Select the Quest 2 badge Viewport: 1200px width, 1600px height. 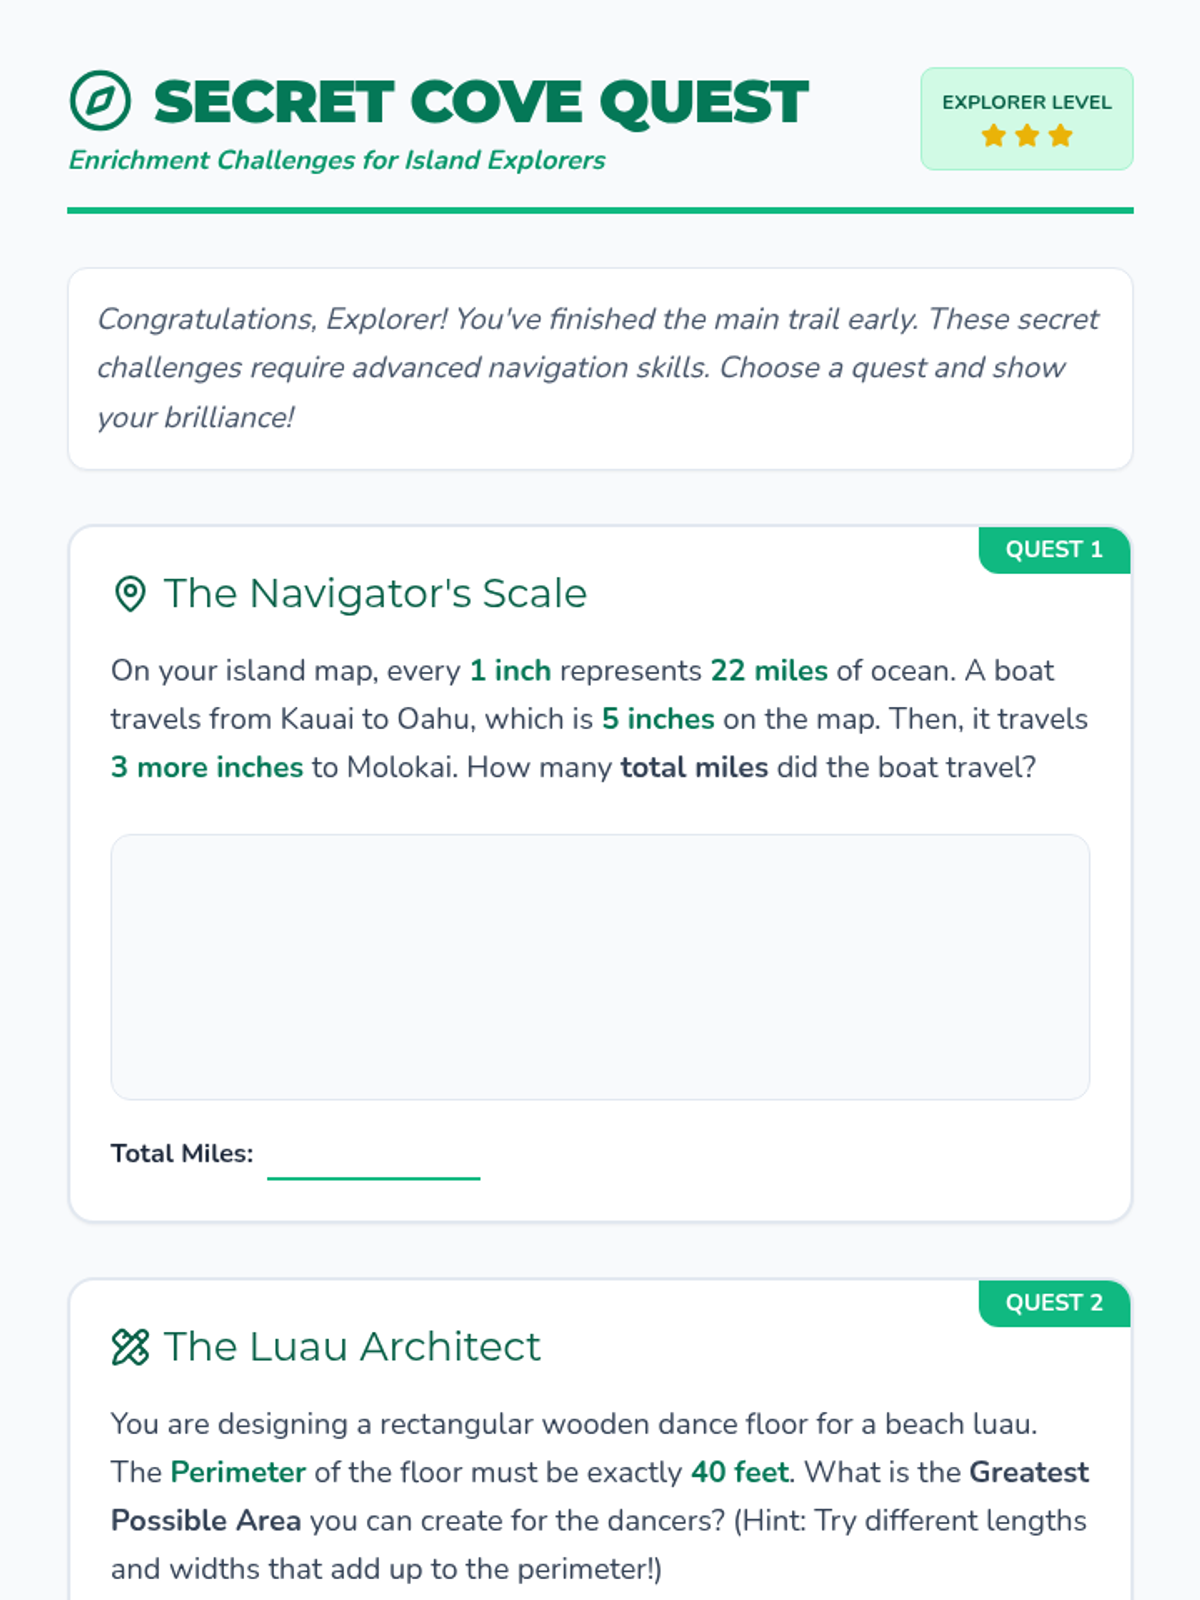1054,1303
